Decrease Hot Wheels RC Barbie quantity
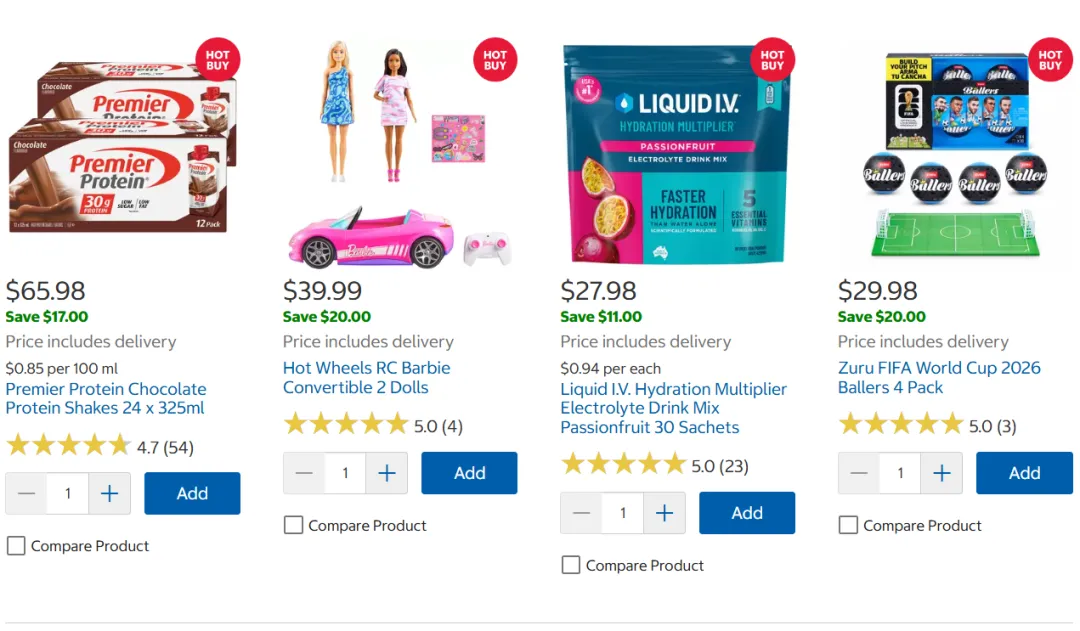The width and height of the screenshot is (1080, 631). pyautogui.click(x=304, y=473)
